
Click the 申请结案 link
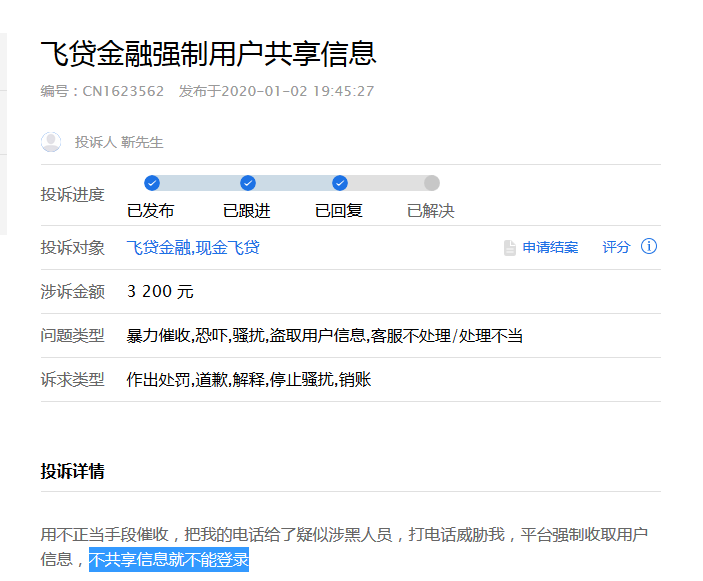tap(550, 247)
